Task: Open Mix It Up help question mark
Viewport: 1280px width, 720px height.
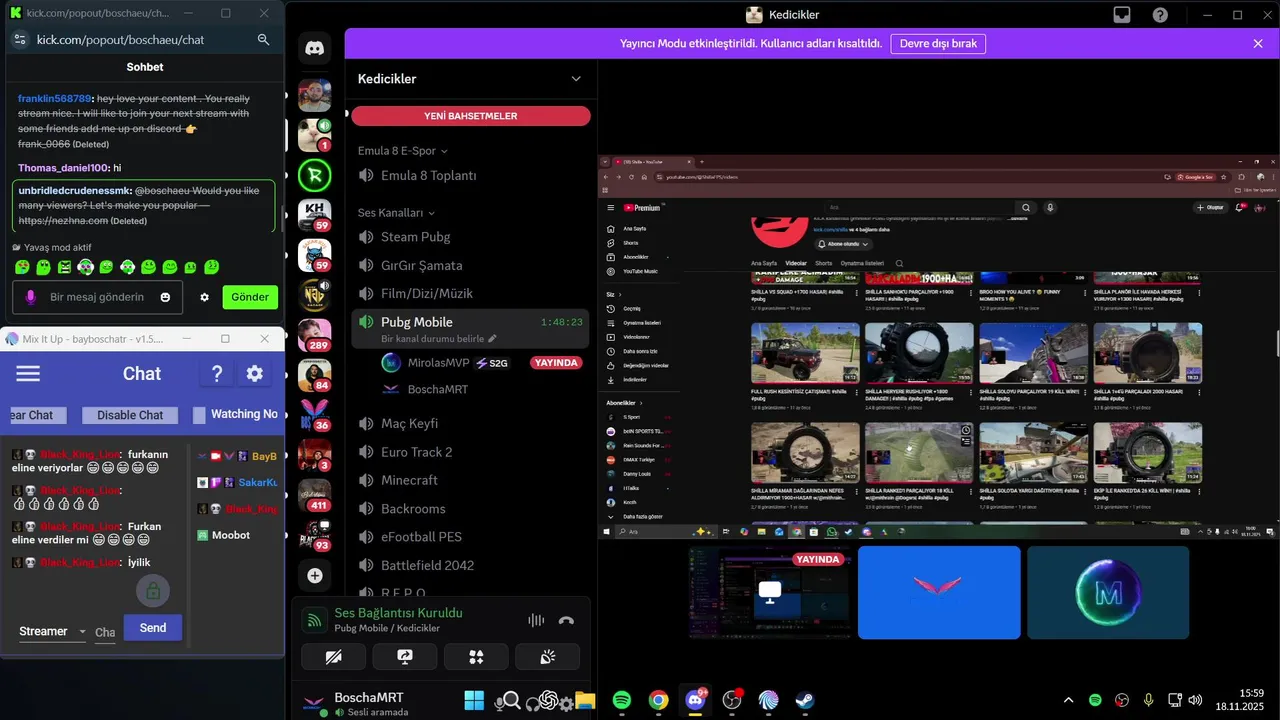Action: (217, 374)
